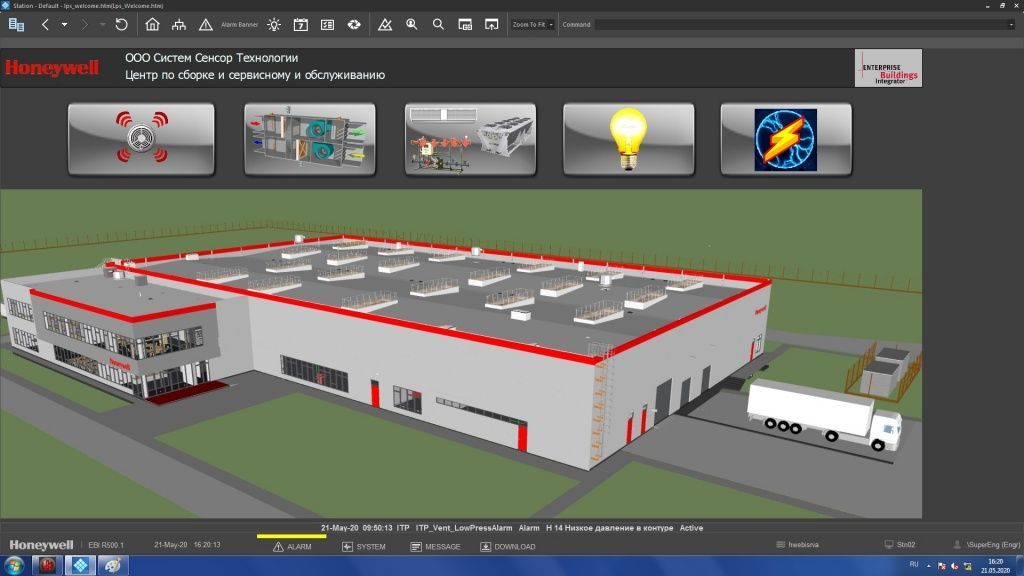The height and width of the screenshot is (576, 1024).
Task: Open alarm summary triangle icon in toolbar
Action: tap(205, 24)
